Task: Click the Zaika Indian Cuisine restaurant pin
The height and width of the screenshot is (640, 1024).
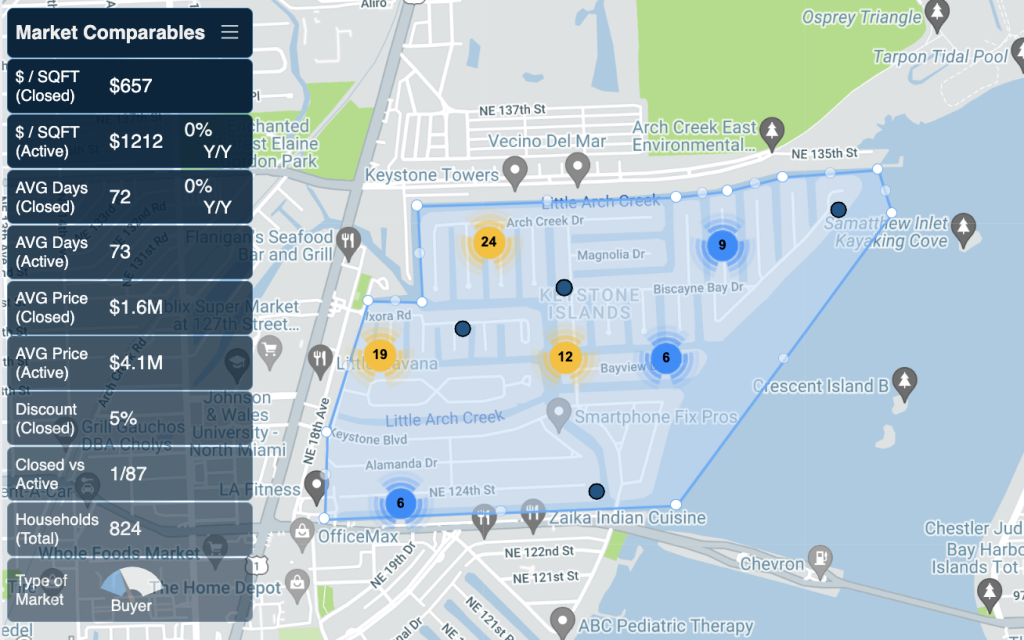Action: (534, 515)
